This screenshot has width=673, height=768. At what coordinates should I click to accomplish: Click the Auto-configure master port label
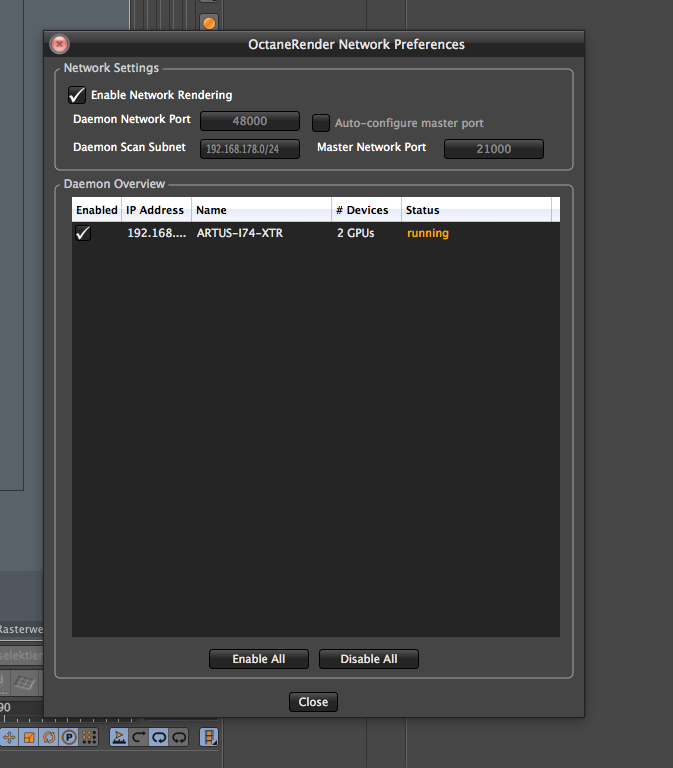409,123
